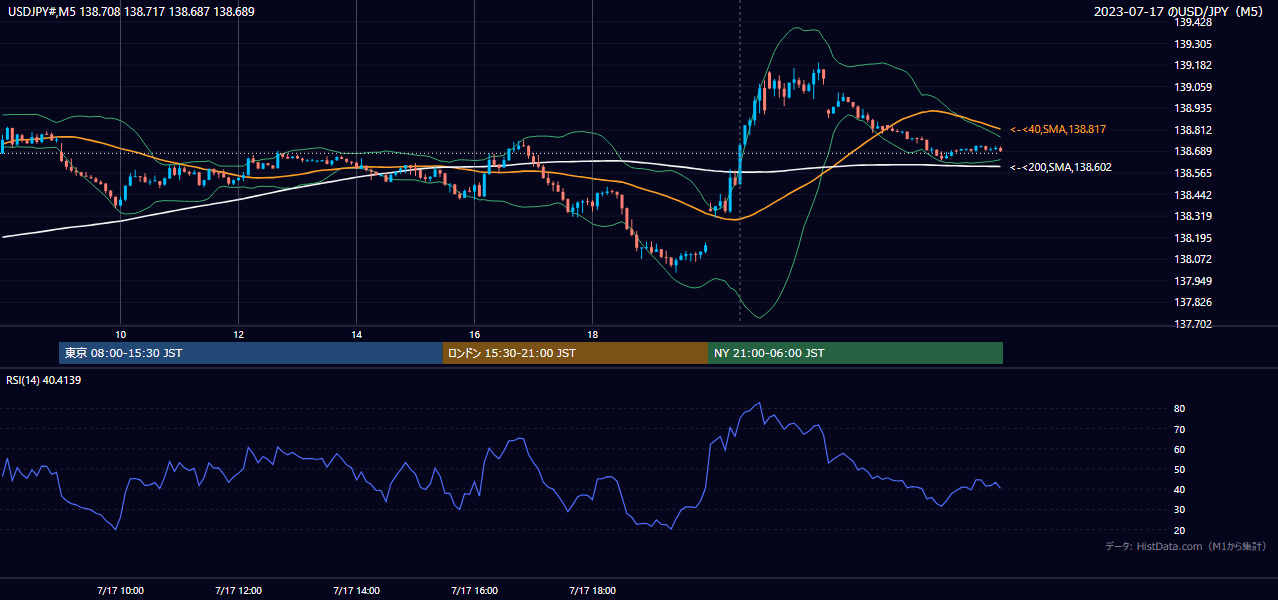
Task: Click the hour 14 time axis marker
Action: click(x=356, y=334)
